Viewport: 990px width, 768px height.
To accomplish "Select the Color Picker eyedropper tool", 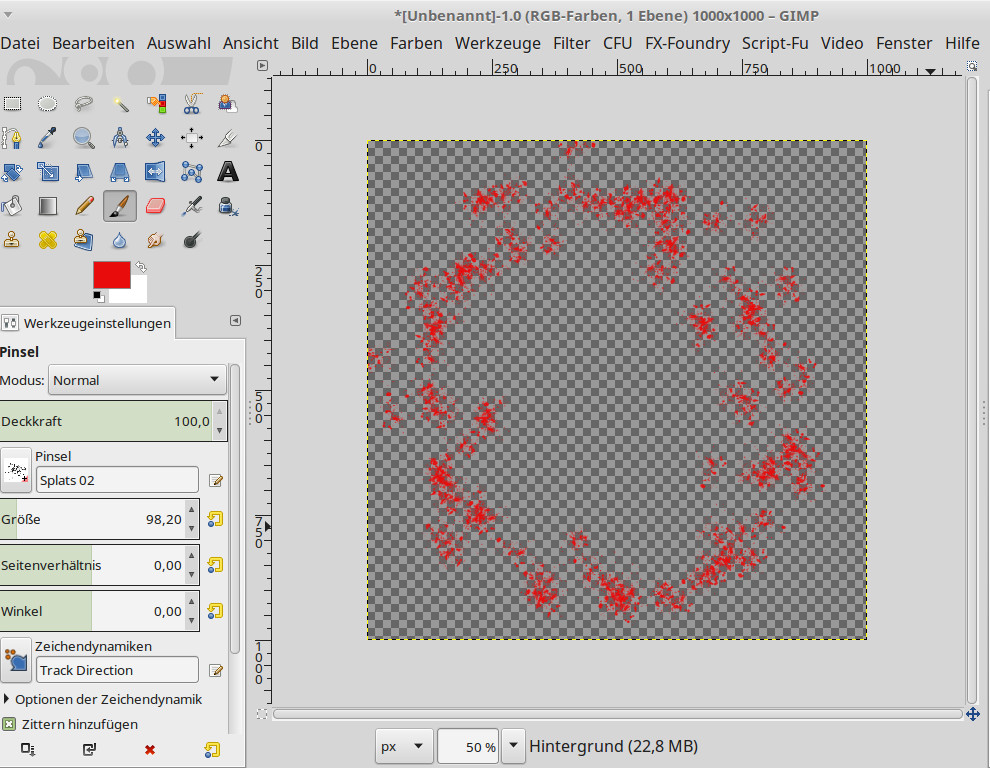I will (x=48, y=138).
